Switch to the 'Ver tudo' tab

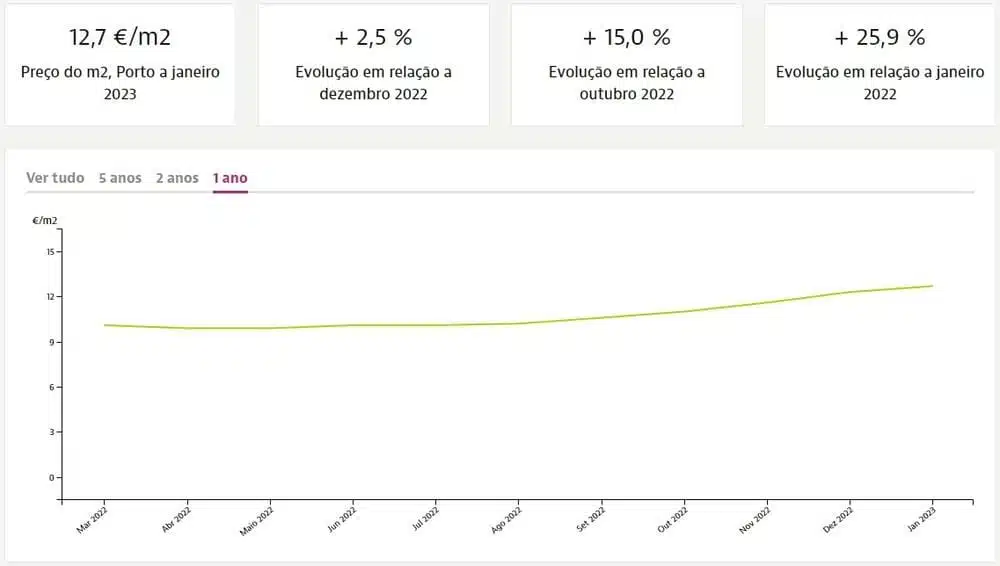[55, 178]
